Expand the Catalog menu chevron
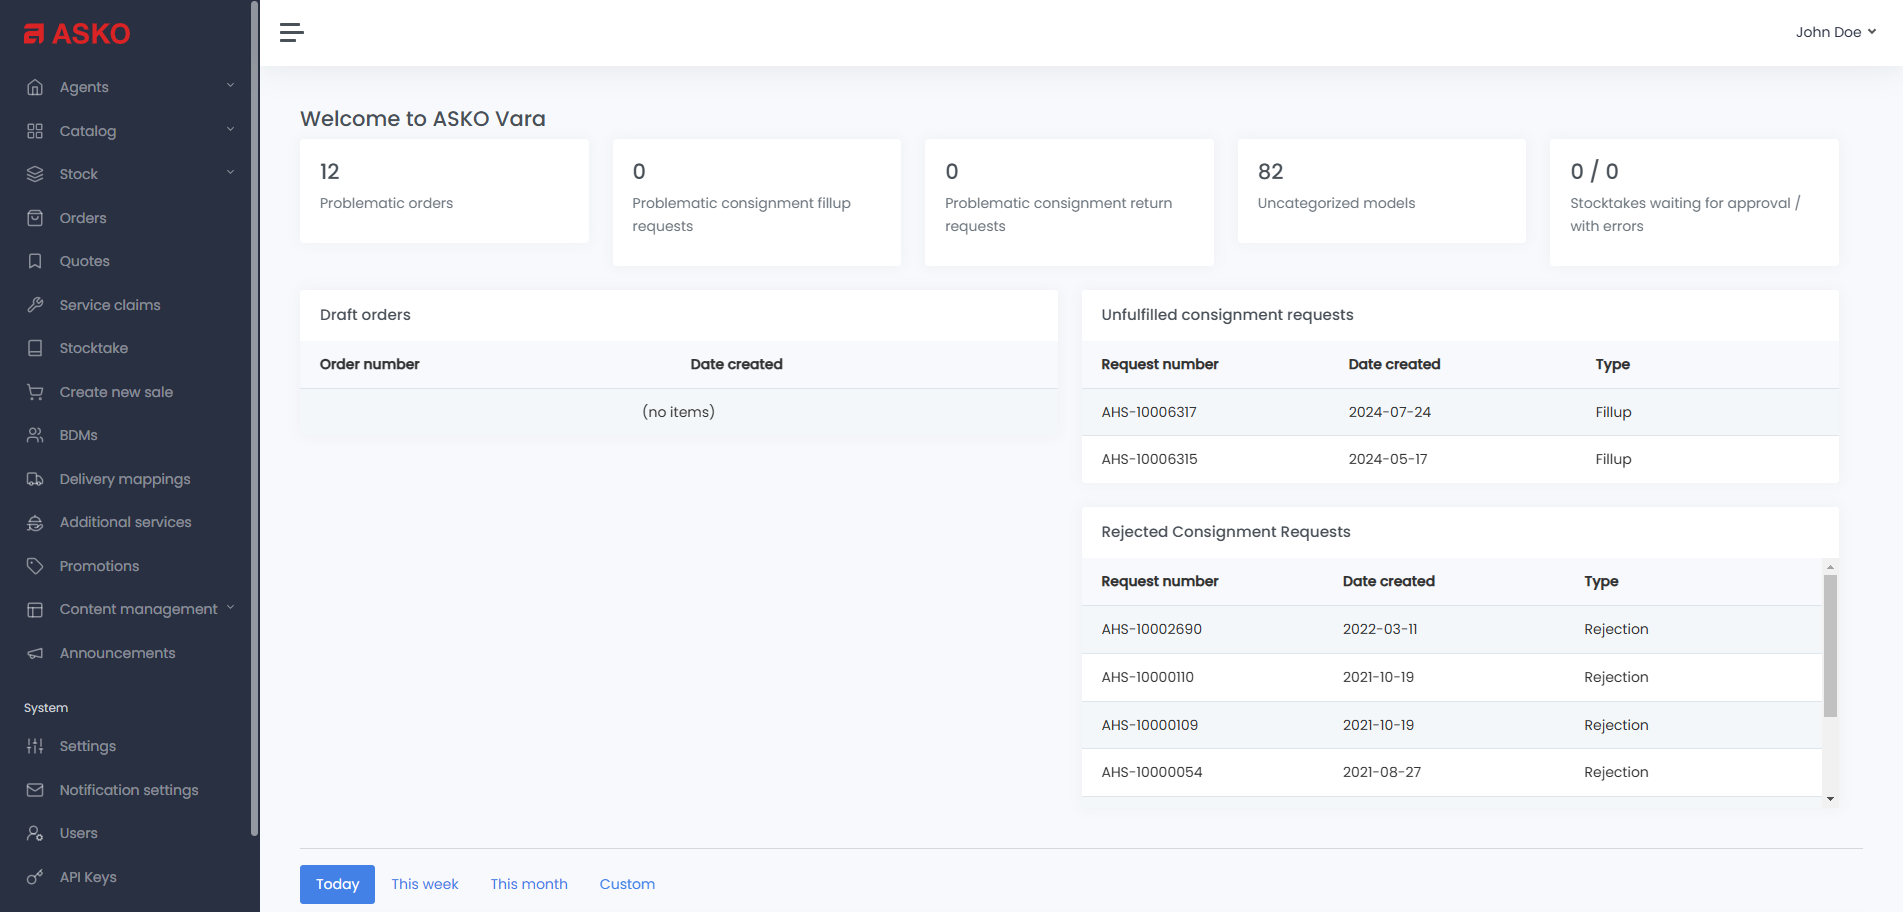The image size is (1903, 912). [230, 129]
